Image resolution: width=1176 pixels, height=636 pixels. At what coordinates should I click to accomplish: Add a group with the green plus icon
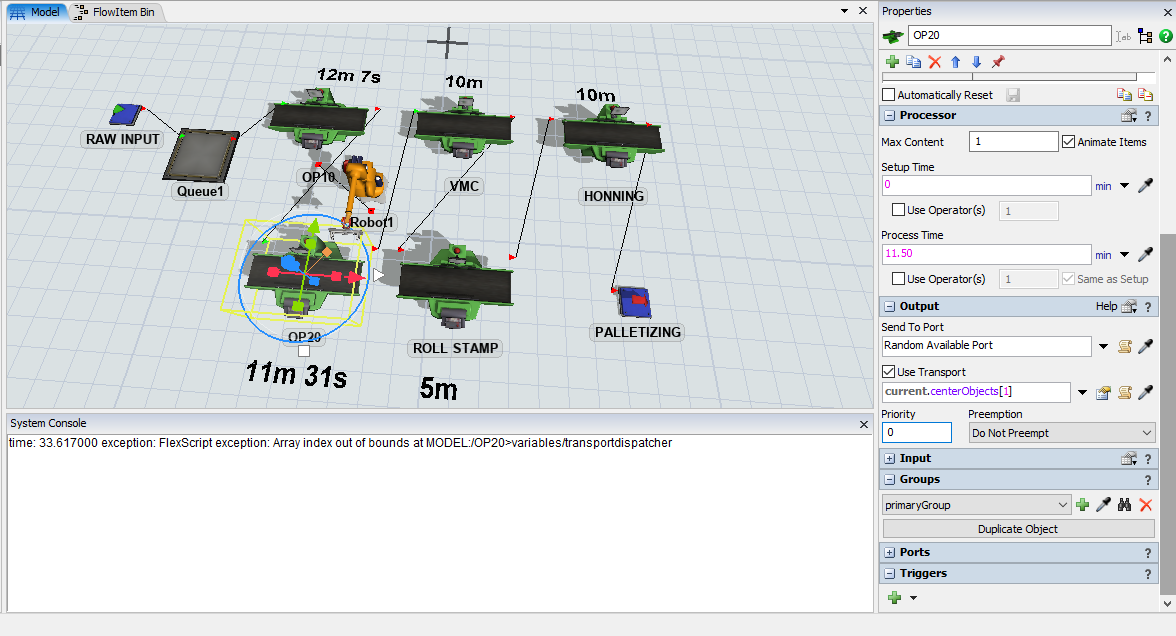click(1082, 505)
